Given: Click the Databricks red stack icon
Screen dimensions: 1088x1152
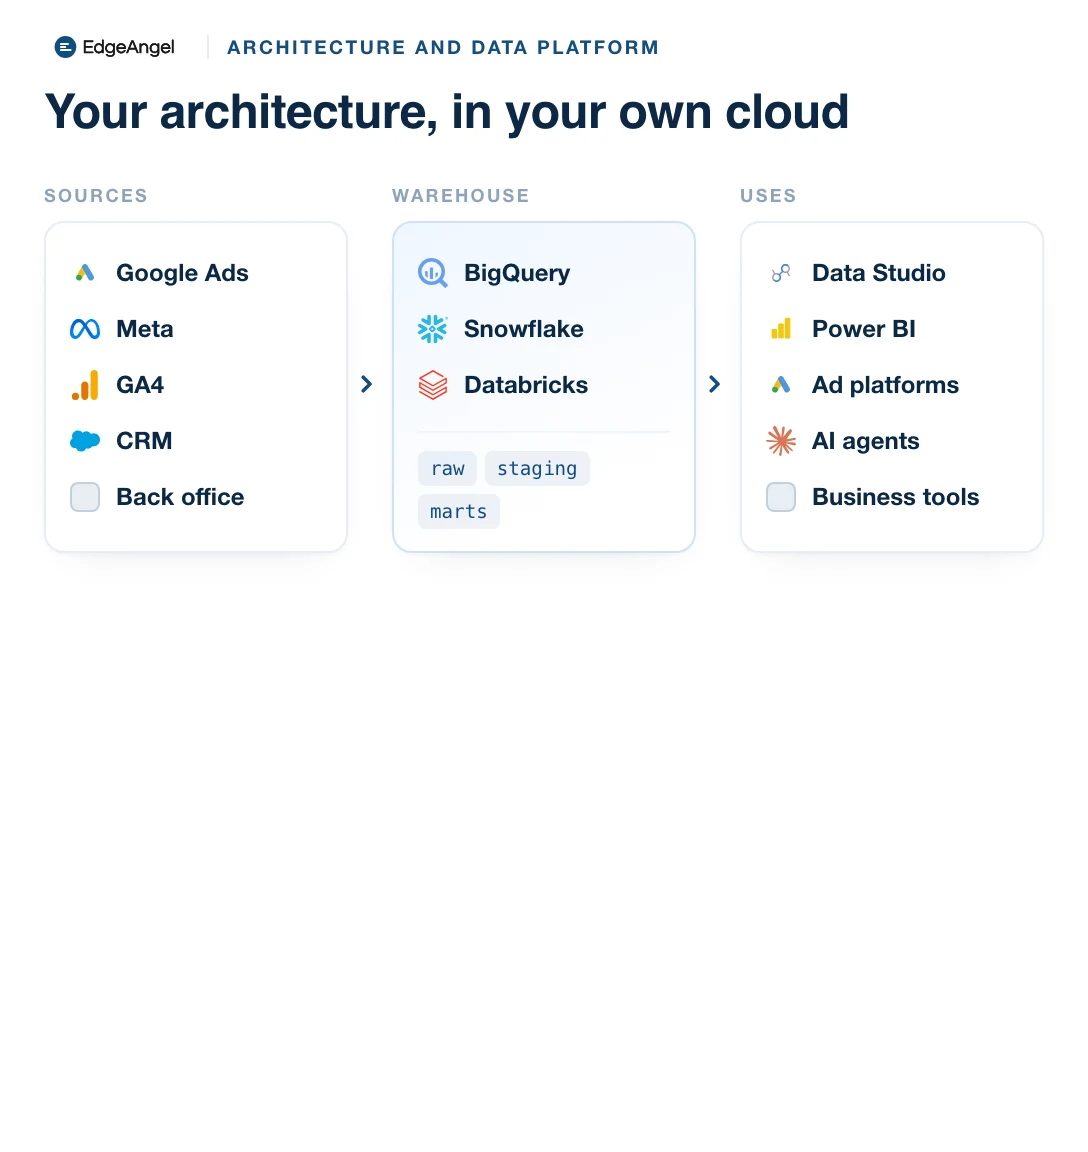Looking at the screenshot, I should 433,385.
